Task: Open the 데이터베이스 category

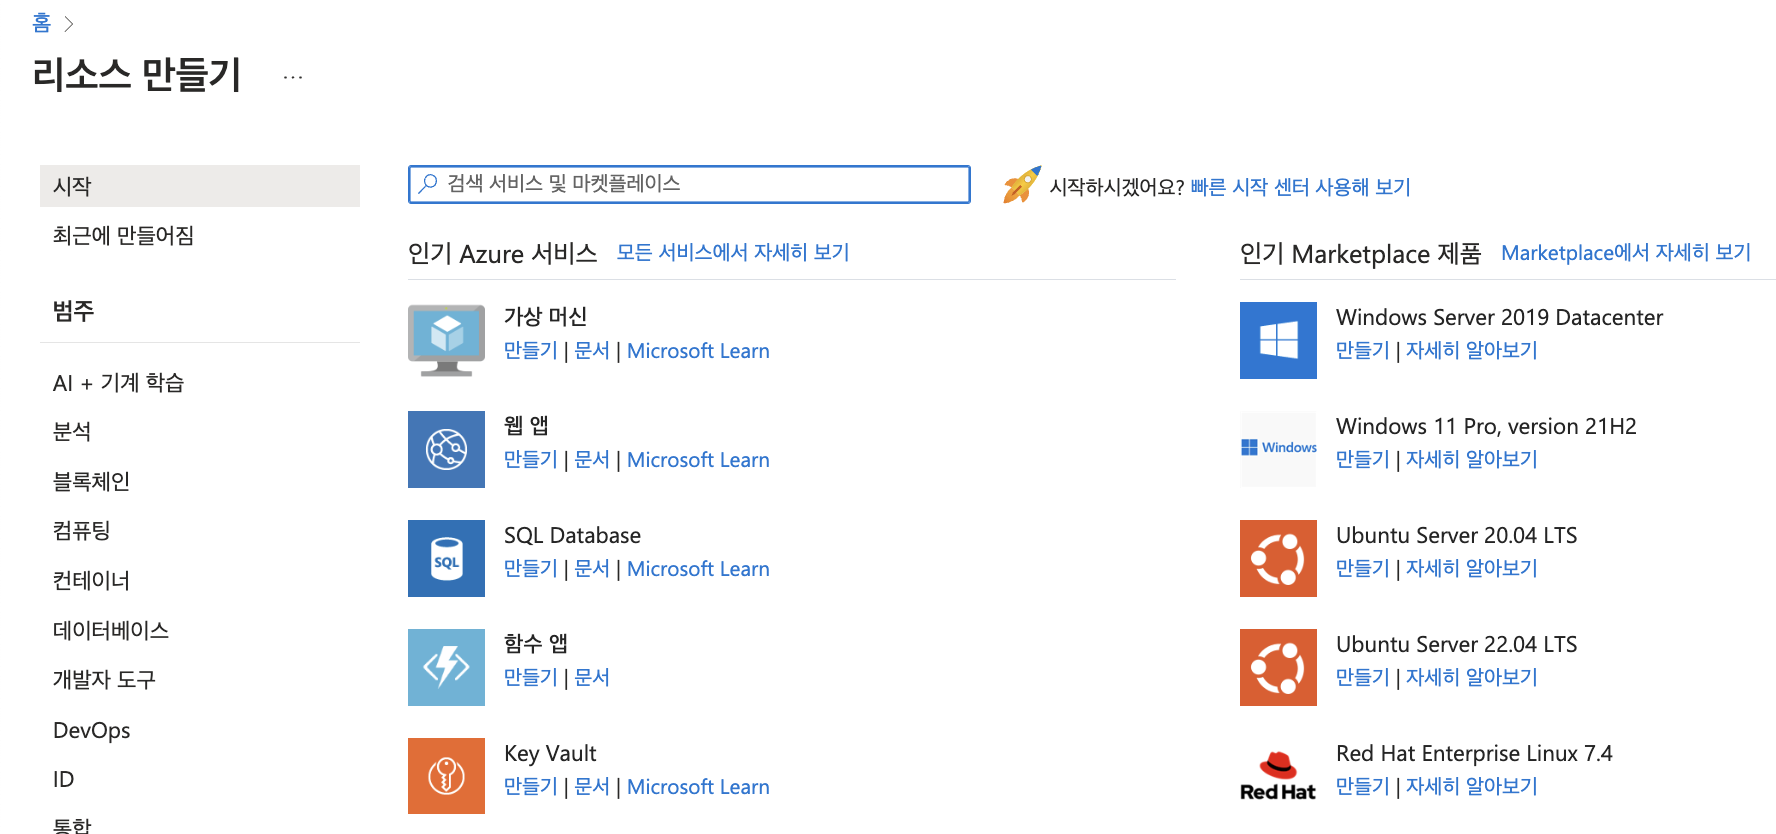Action: [111, 631]
